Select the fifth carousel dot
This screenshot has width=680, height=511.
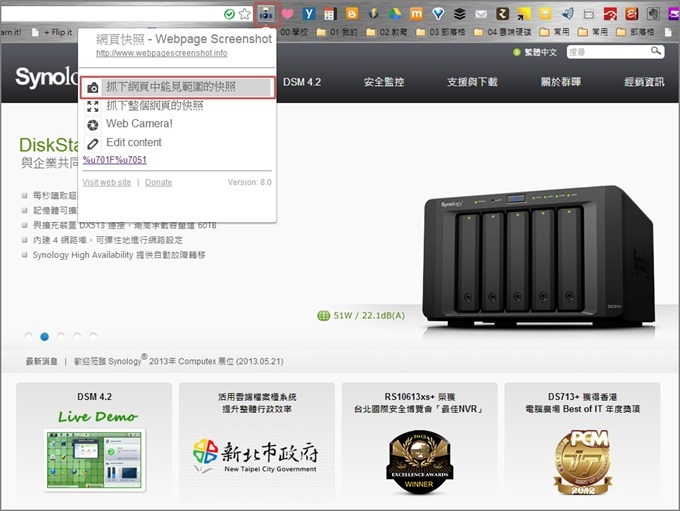point(93,336)
